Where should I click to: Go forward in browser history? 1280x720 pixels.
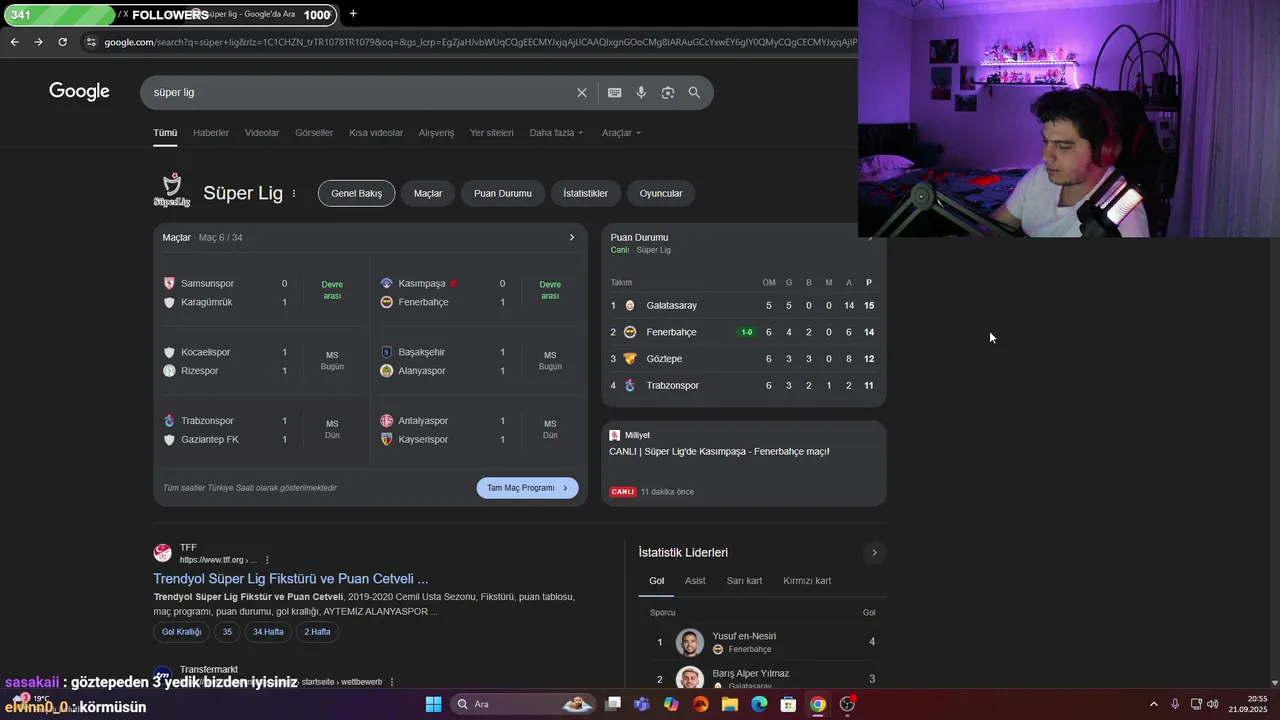tap(38, 42)
